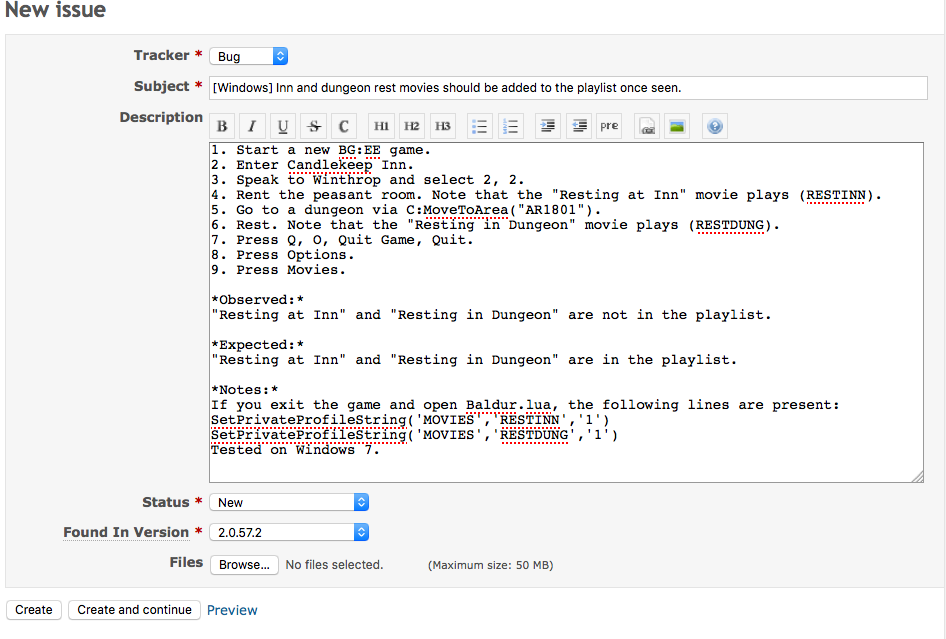Screen dimensions: 946x639
Task: Open the Preview link
Action: (232, 610)
